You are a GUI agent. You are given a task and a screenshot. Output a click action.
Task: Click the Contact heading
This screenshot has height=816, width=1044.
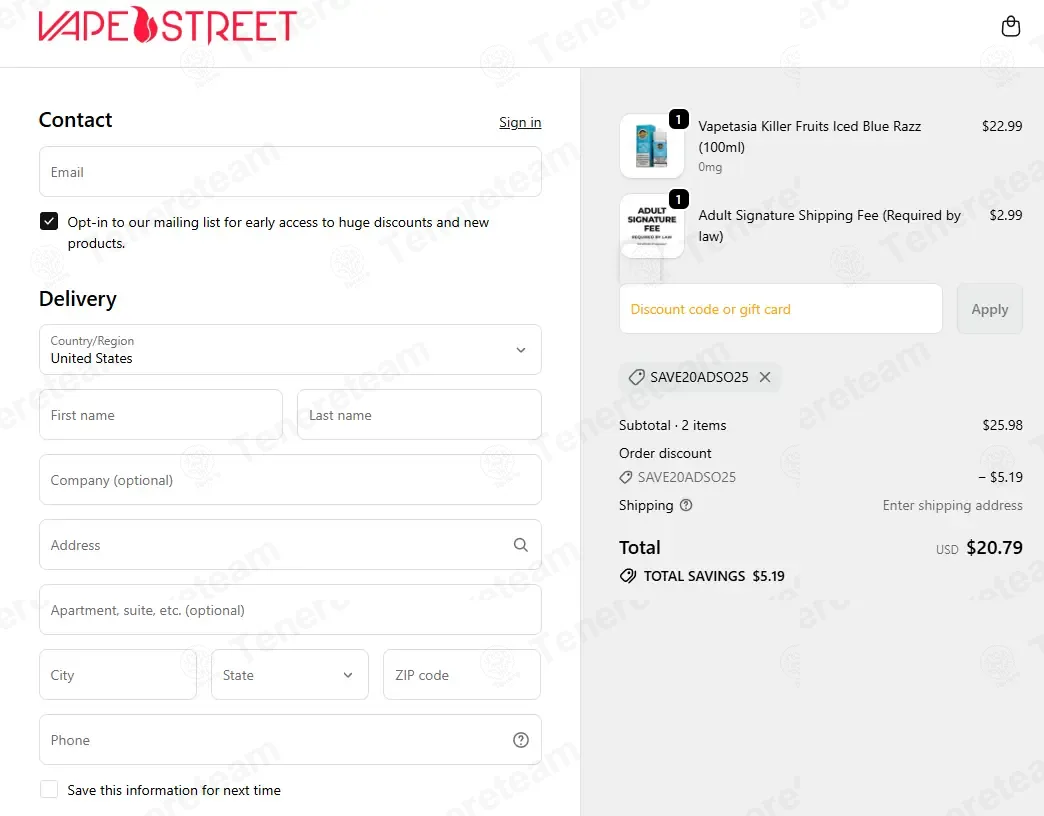click(x=75, y=120)
